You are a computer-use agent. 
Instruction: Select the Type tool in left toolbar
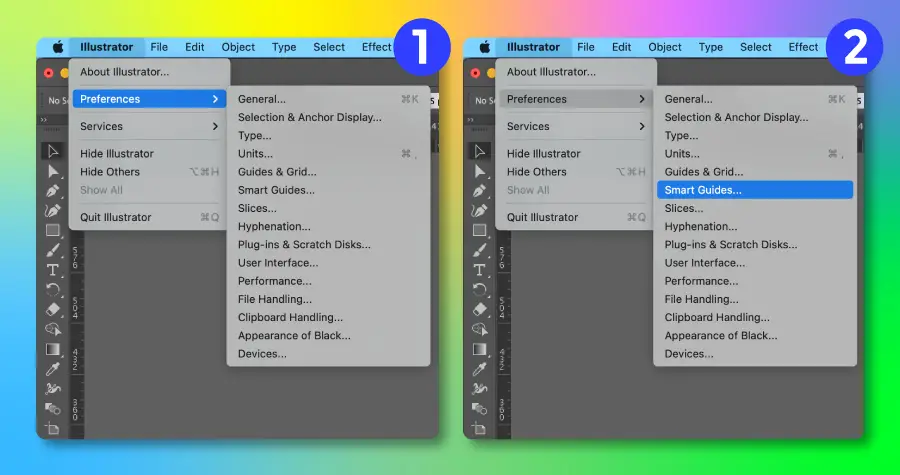(53, 270)
